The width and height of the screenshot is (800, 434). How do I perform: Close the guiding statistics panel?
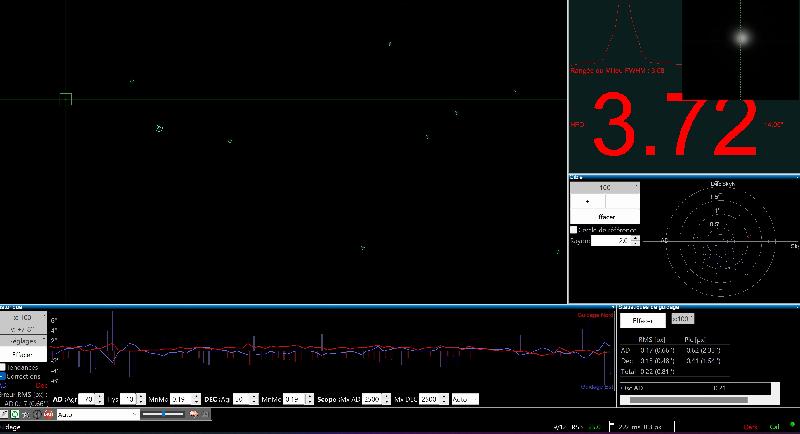coord(796,307)
